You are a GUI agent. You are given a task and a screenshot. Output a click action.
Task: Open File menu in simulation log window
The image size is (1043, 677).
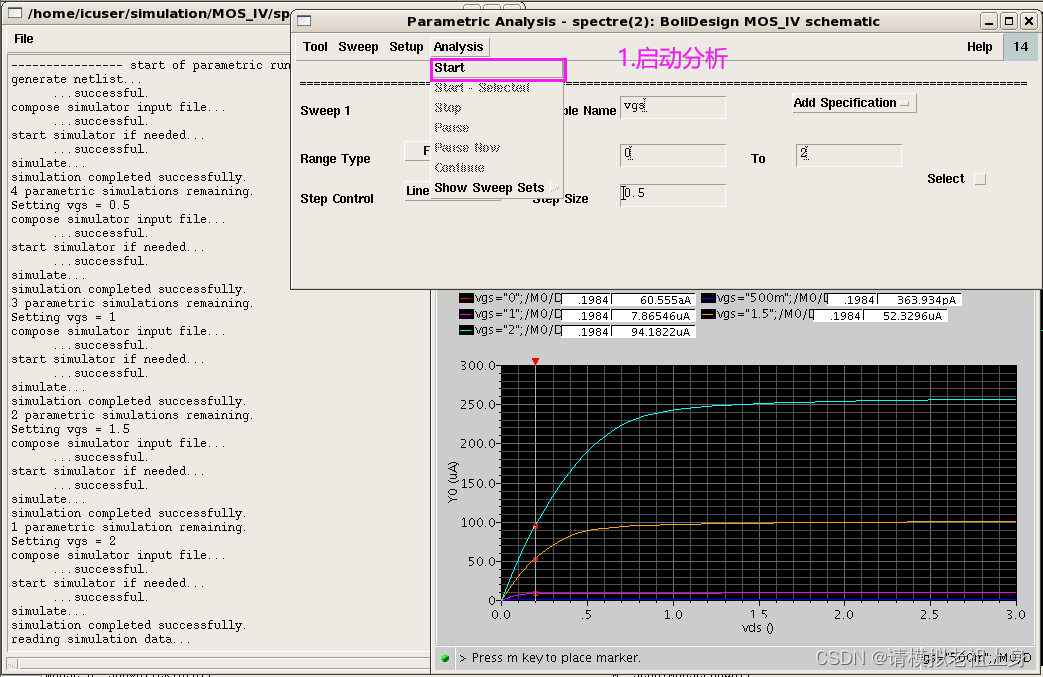(x=23, y=39)
